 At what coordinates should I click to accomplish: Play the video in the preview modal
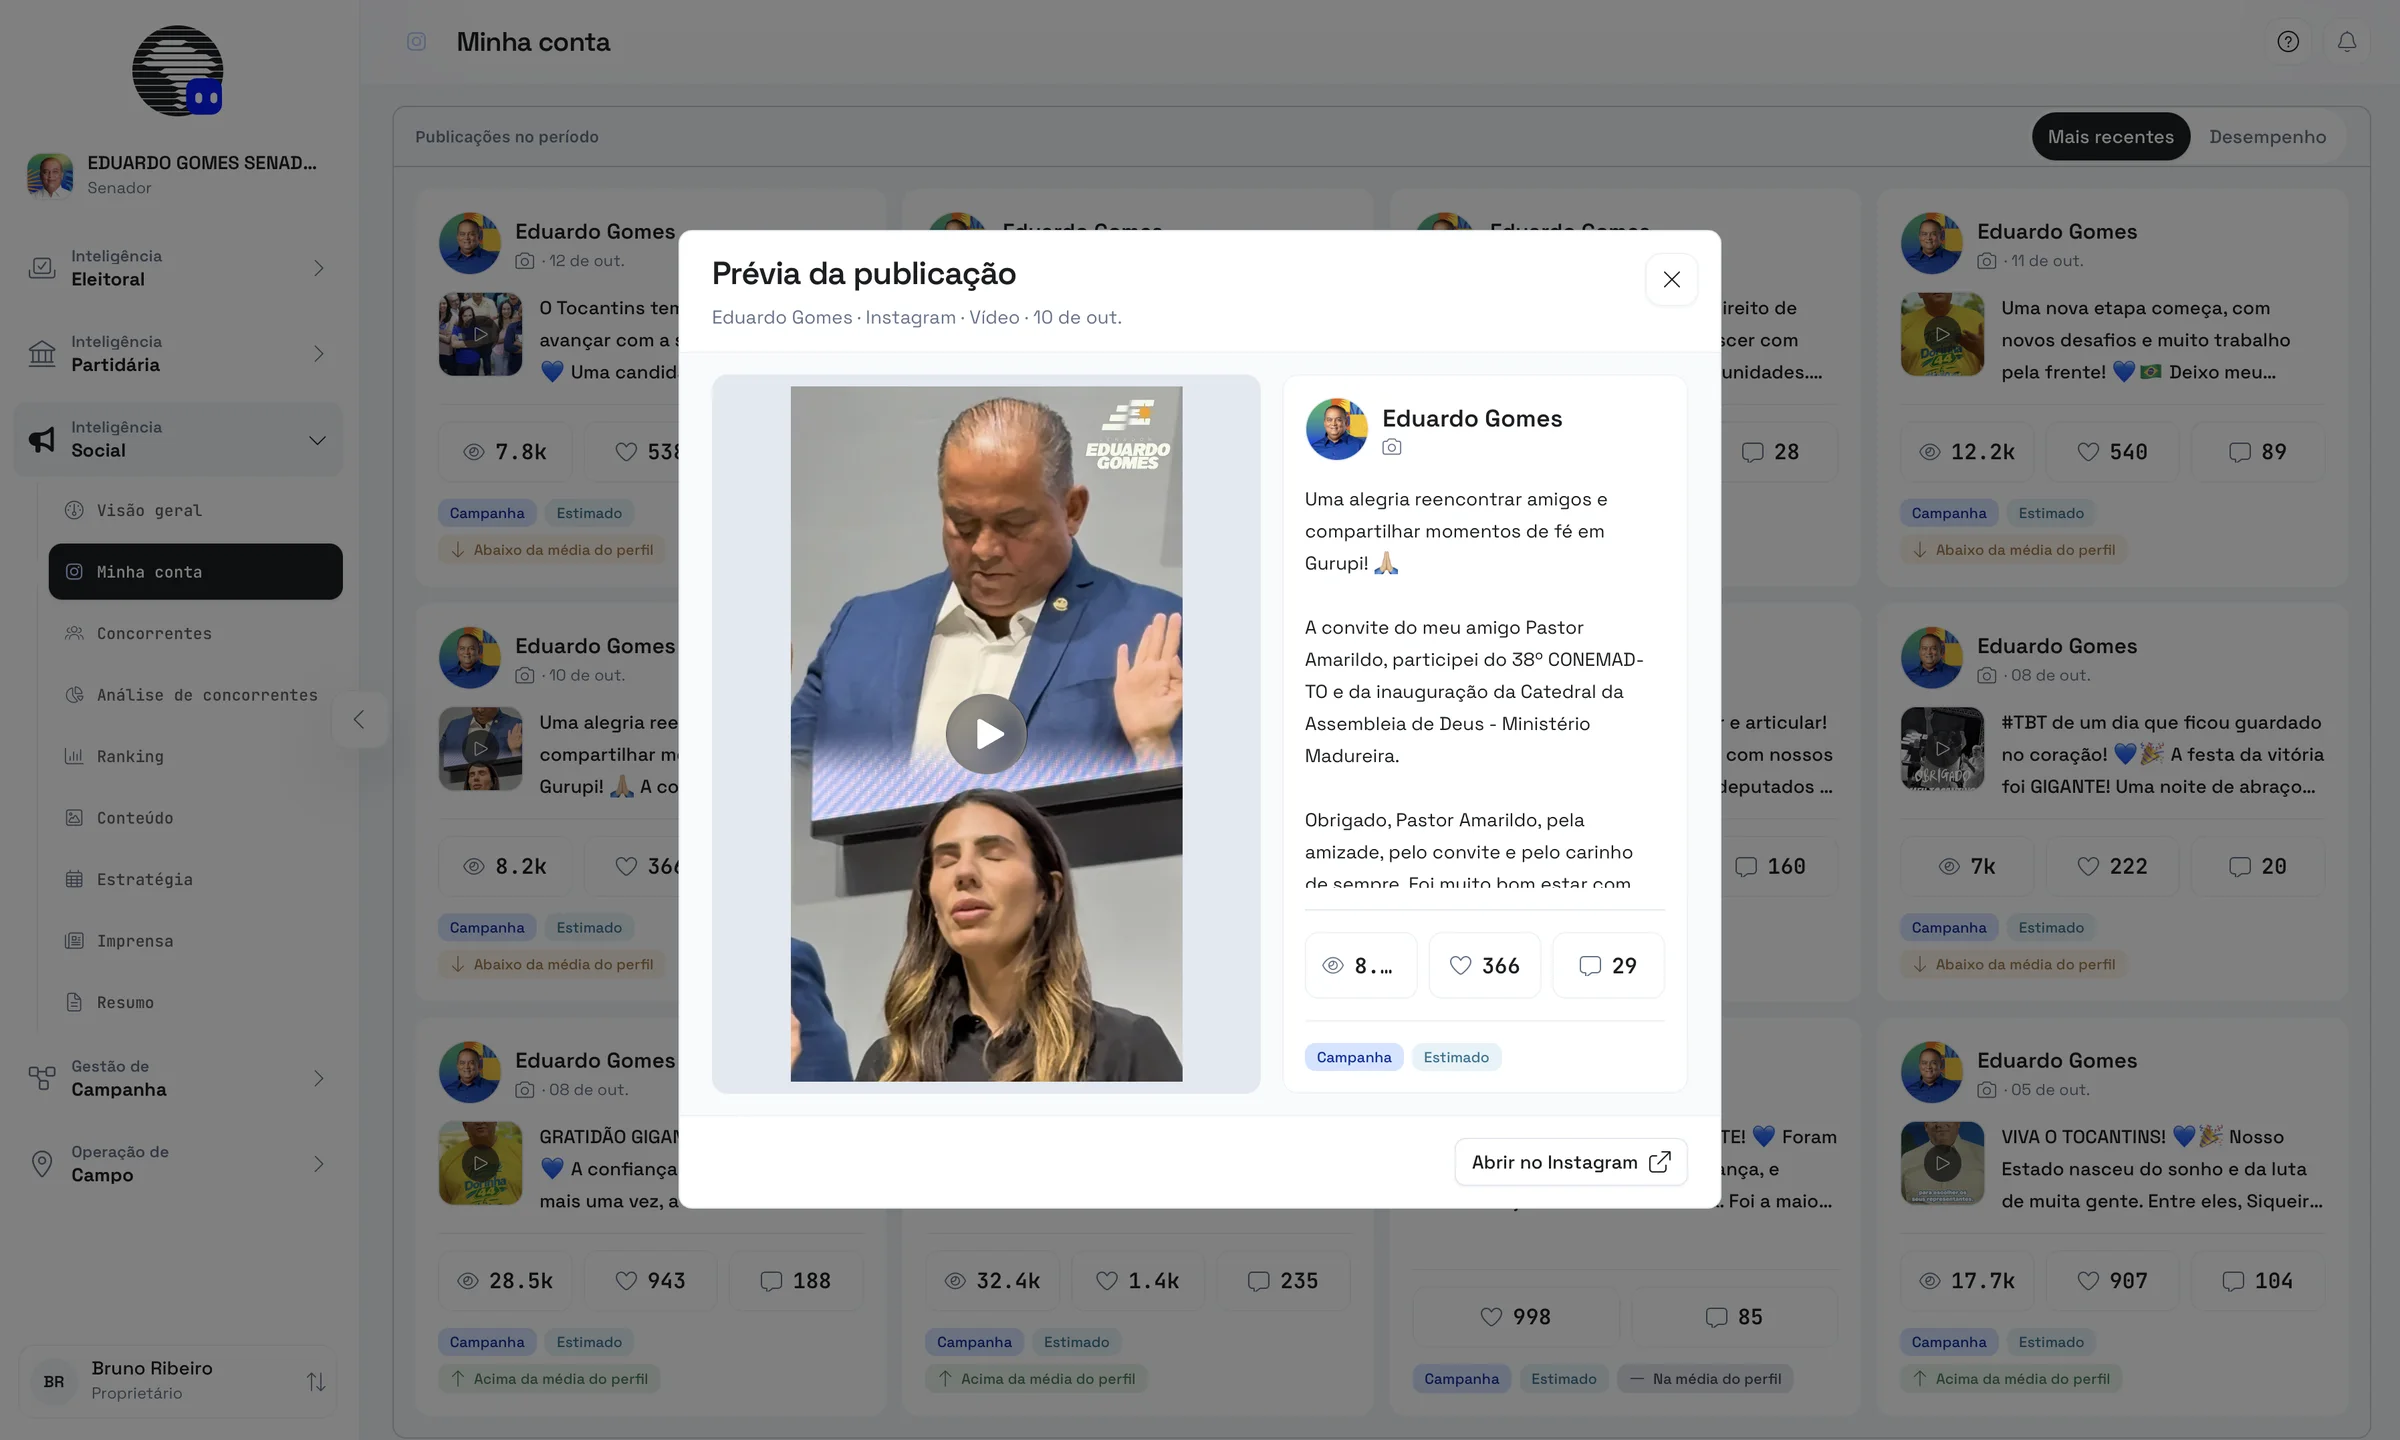tap(986, 734)
